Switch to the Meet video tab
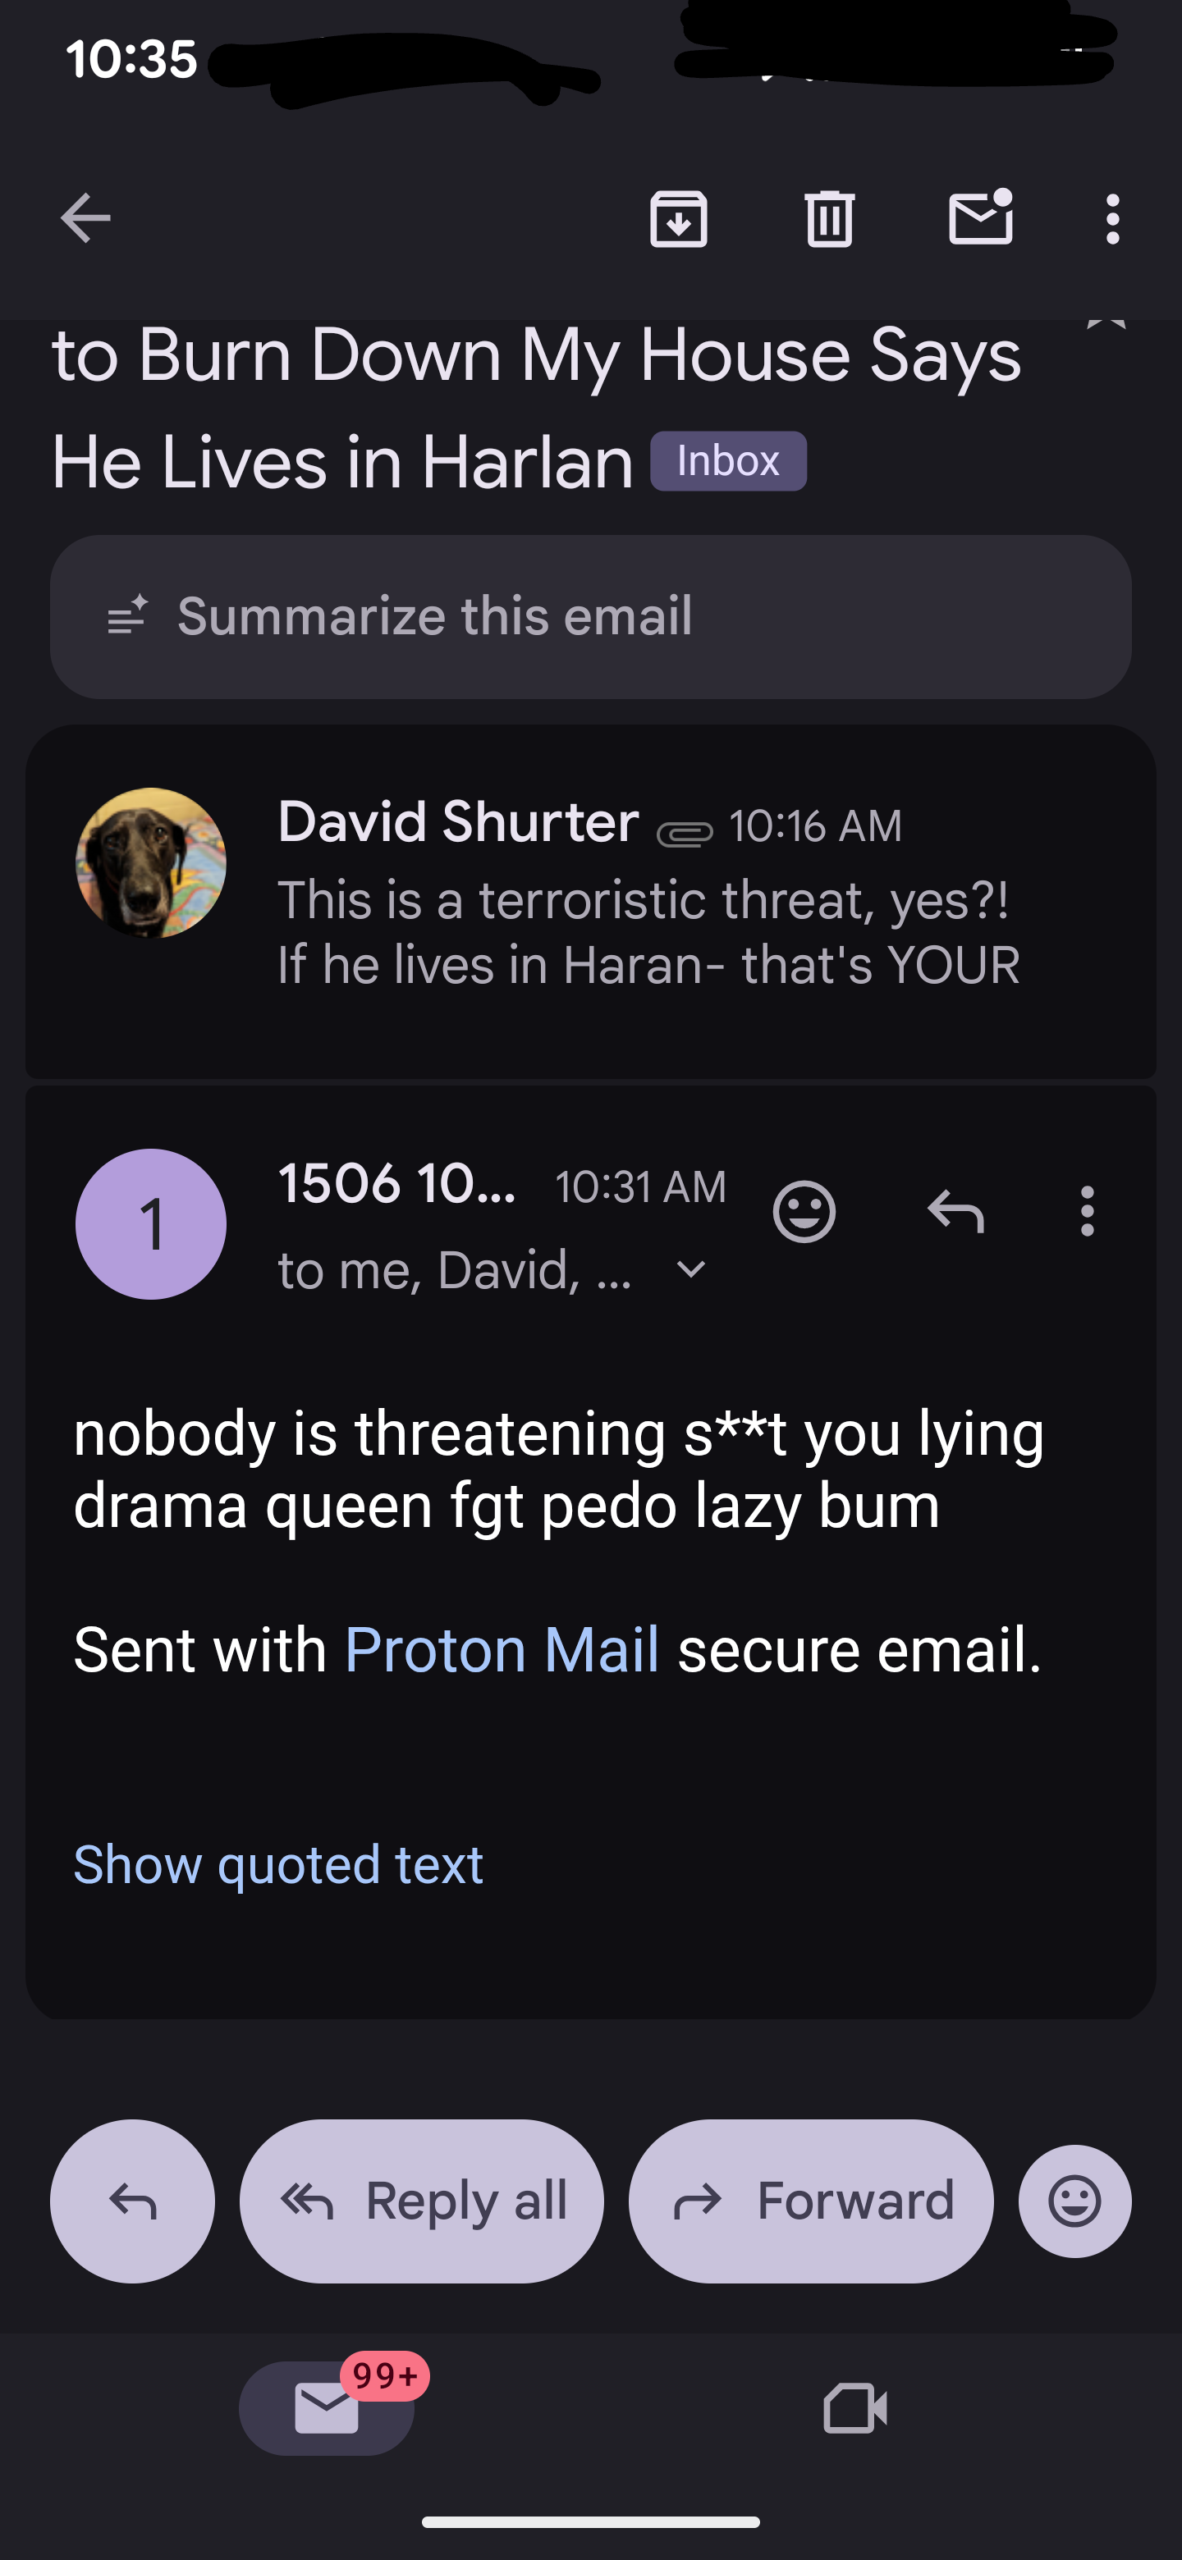1182x2560 pixels. click(855, 2408)
